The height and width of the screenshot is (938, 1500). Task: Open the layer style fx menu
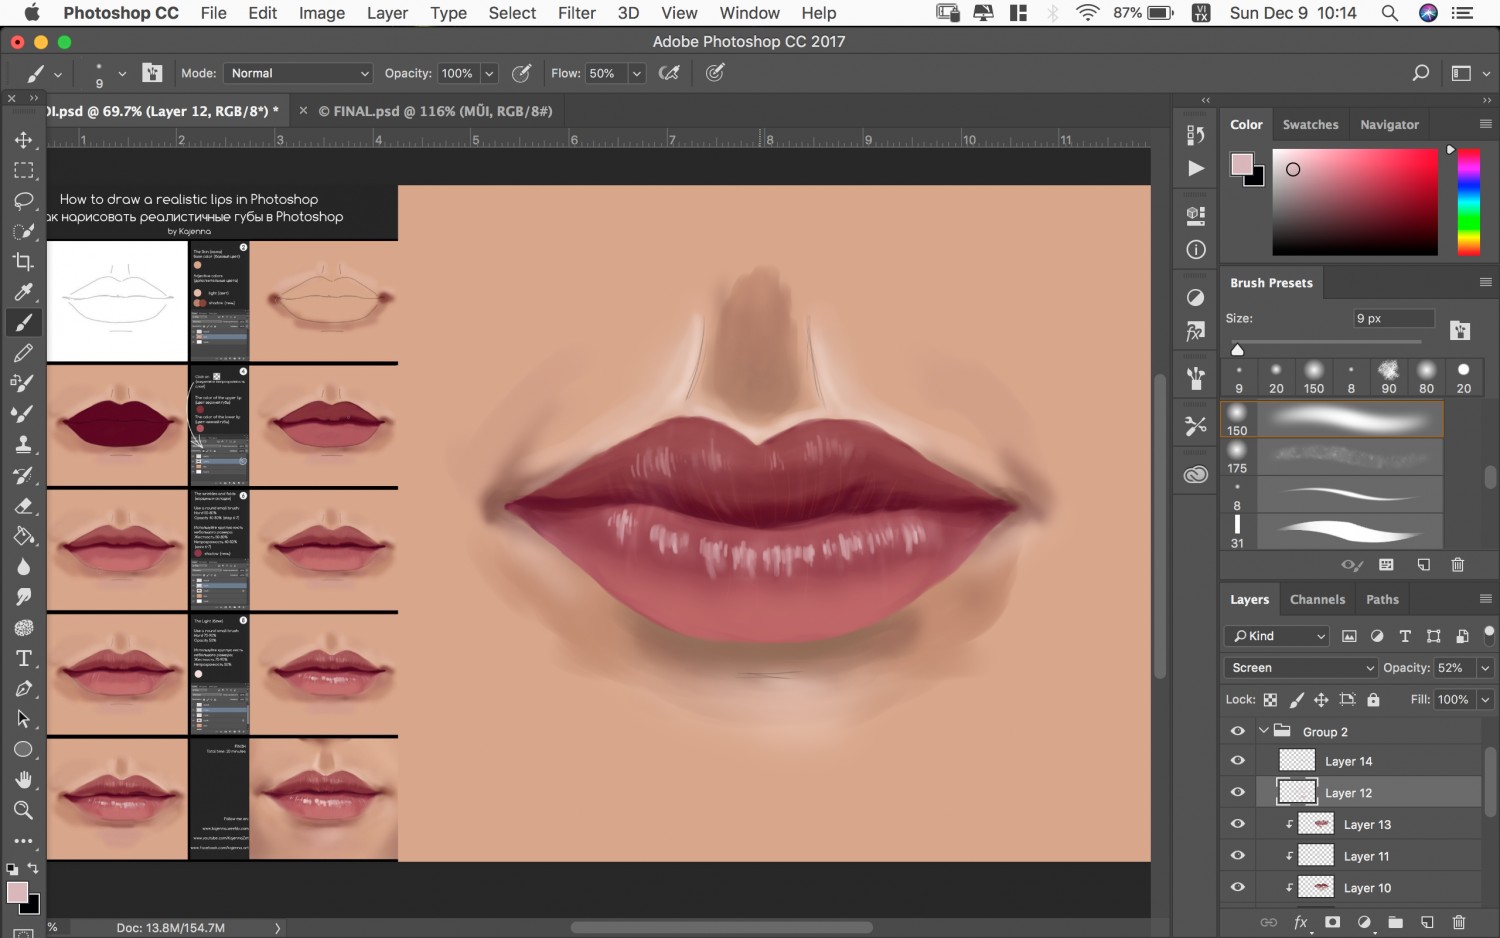pyautogui.click(x=1301, y=922)
